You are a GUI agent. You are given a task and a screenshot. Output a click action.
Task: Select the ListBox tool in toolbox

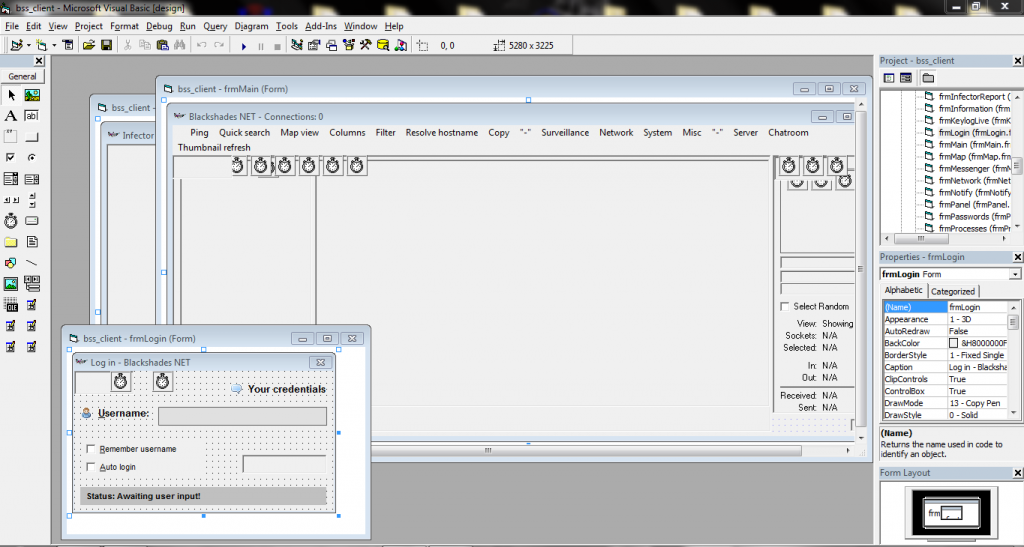(32, 179)
